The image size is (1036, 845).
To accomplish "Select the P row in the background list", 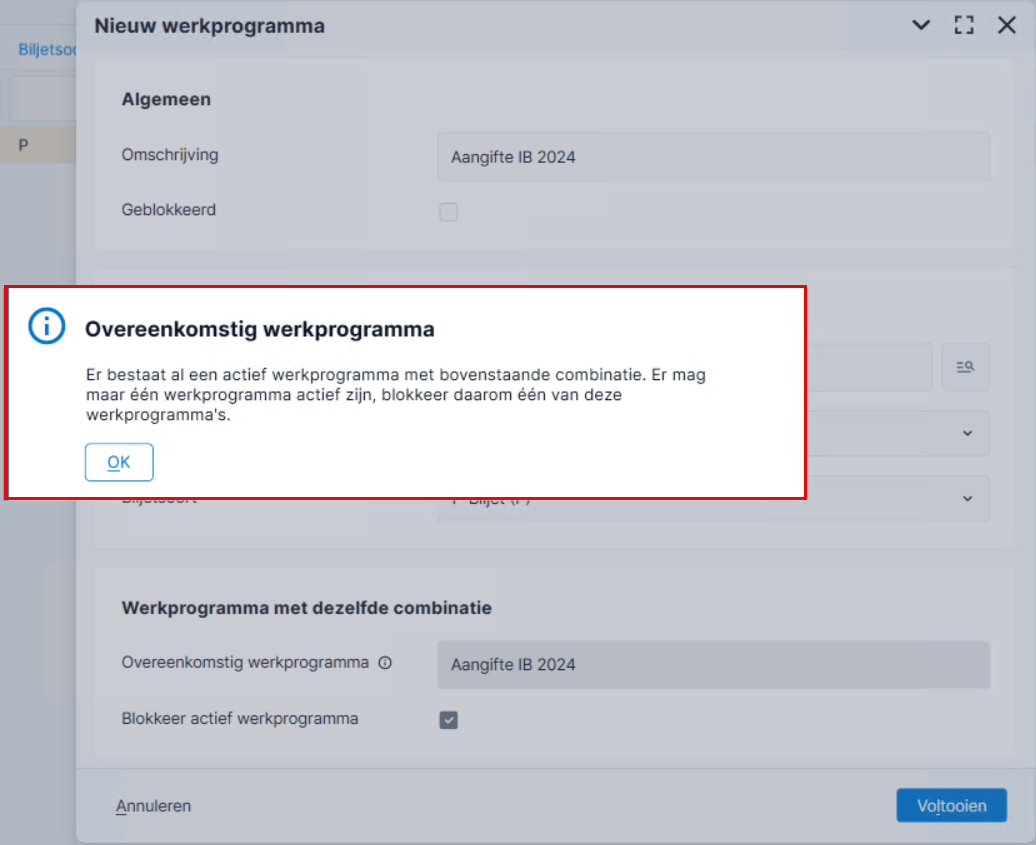I will pos(38,145).
